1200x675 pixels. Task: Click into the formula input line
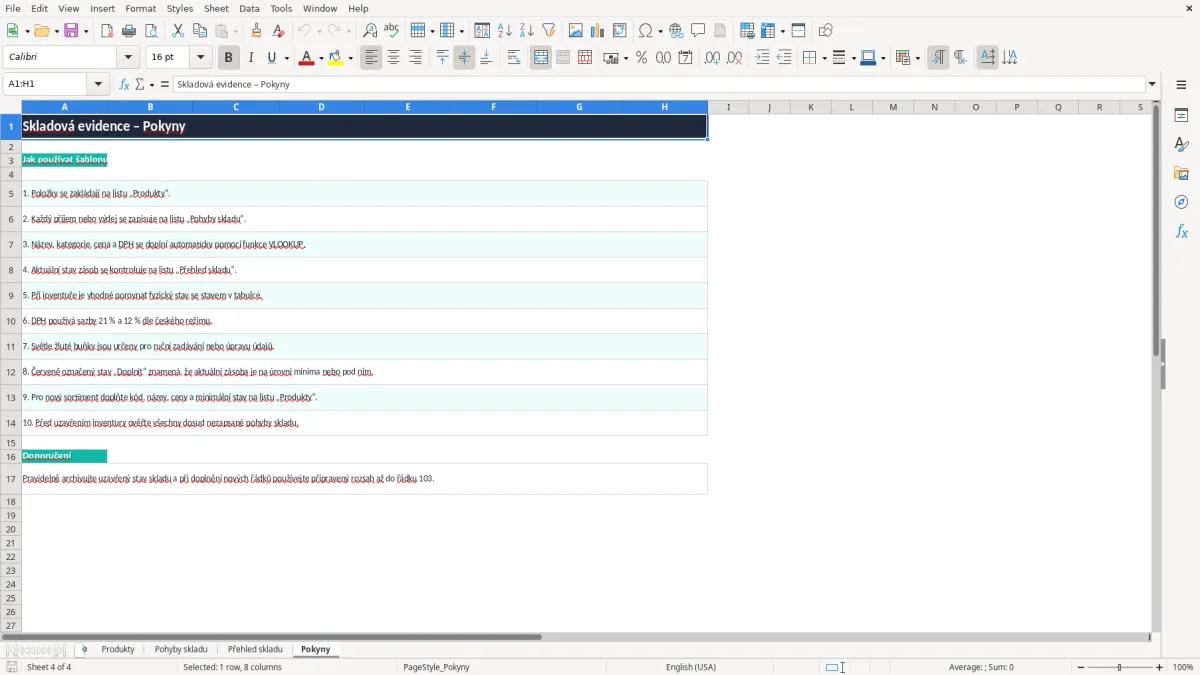[658, 84]
